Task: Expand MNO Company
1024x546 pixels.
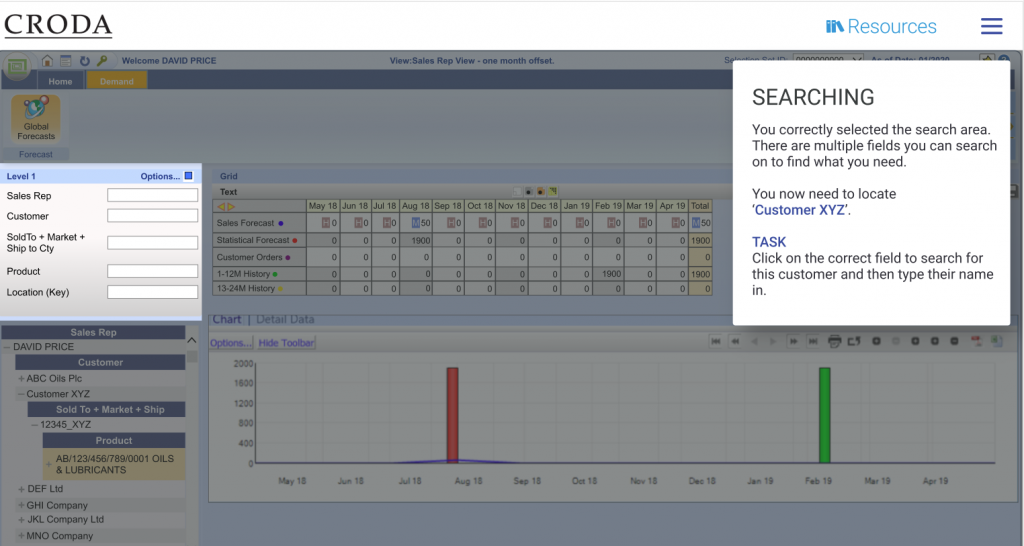Action: tap(22, 536)
